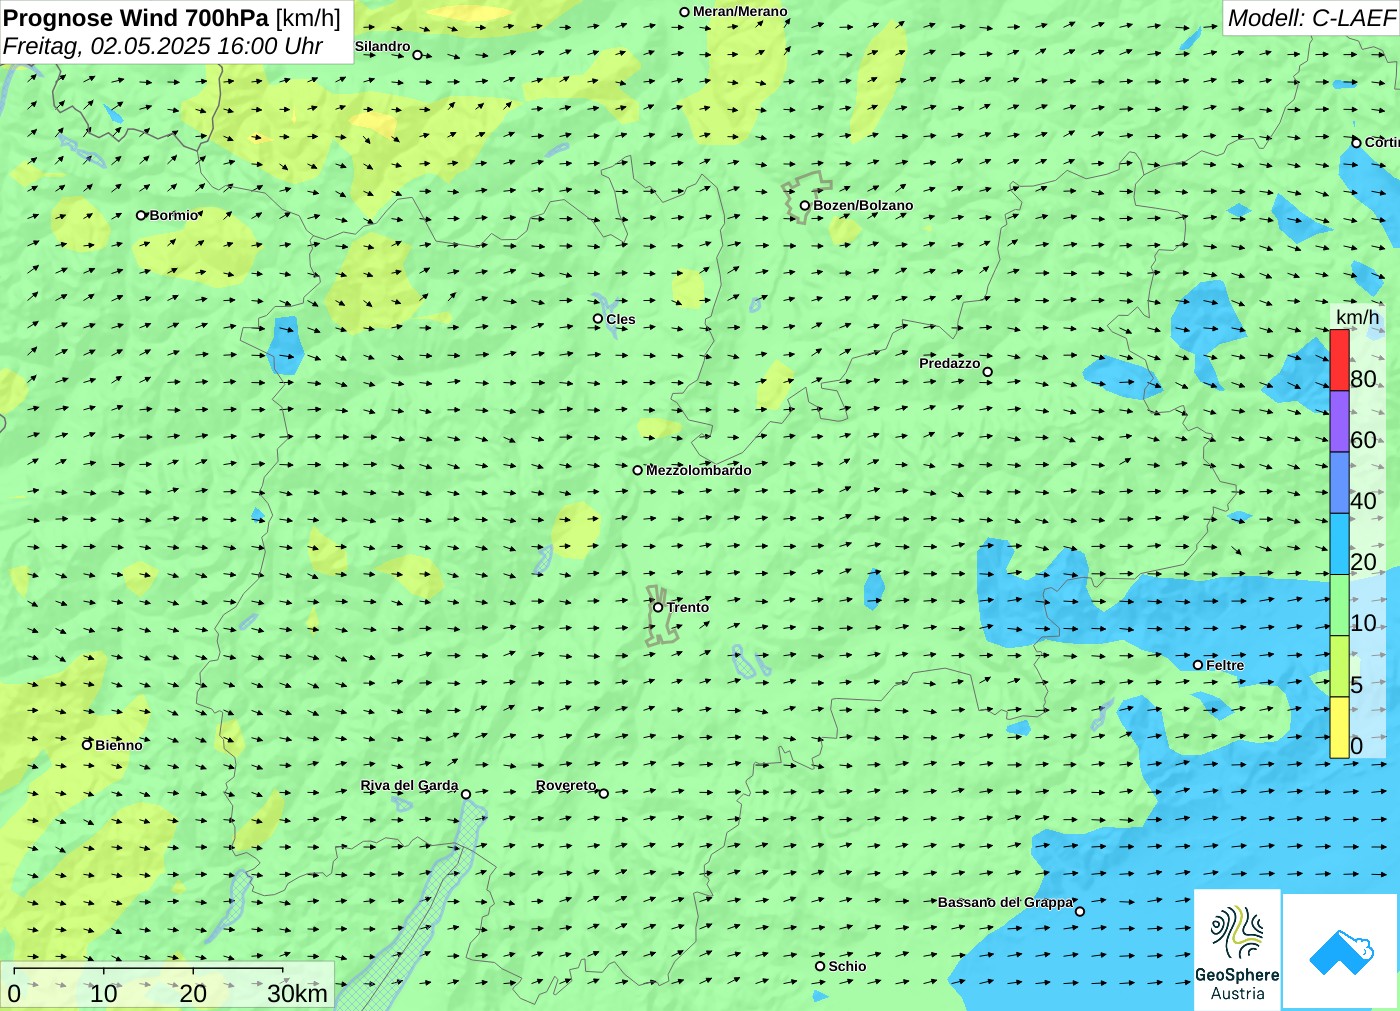Click the Trento label text
This screenshot has width=1400, height=1011.
pos(688,607)
